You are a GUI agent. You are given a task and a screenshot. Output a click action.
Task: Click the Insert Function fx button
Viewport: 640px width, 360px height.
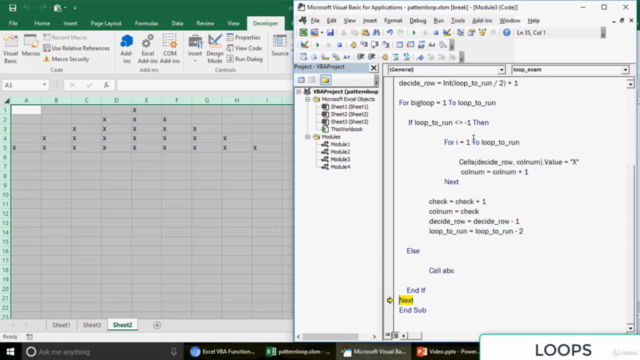coord(106,85)
